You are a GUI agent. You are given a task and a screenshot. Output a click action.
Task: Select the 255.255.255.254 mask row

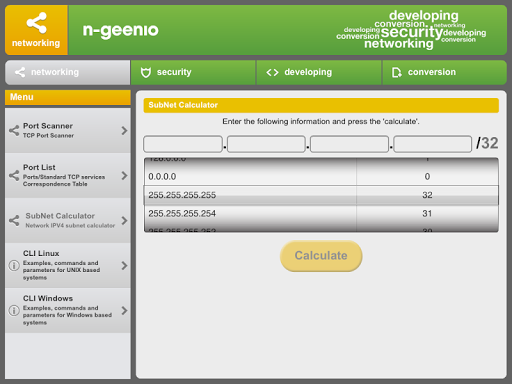pos(321,214)
